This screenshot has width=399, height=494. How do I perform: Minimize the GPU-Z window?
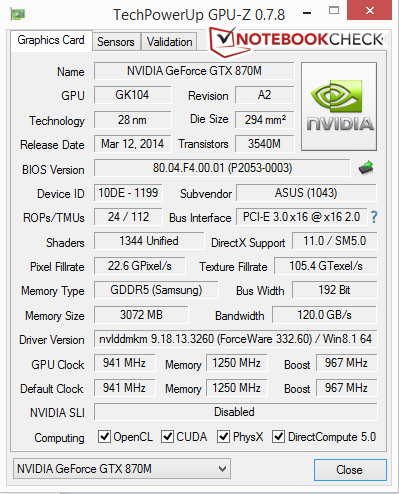[307, 13]
